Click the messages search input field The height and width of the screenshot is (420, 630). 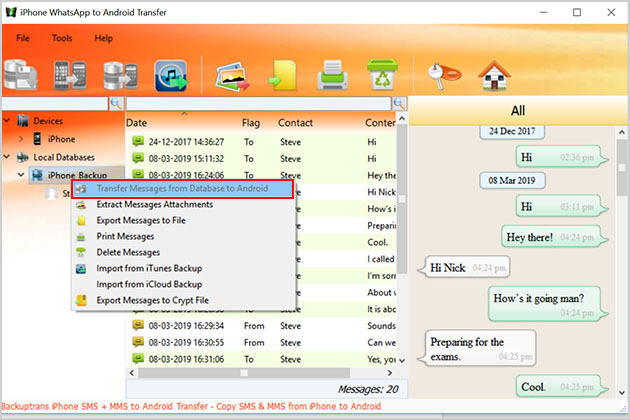[x=259, y=104]
